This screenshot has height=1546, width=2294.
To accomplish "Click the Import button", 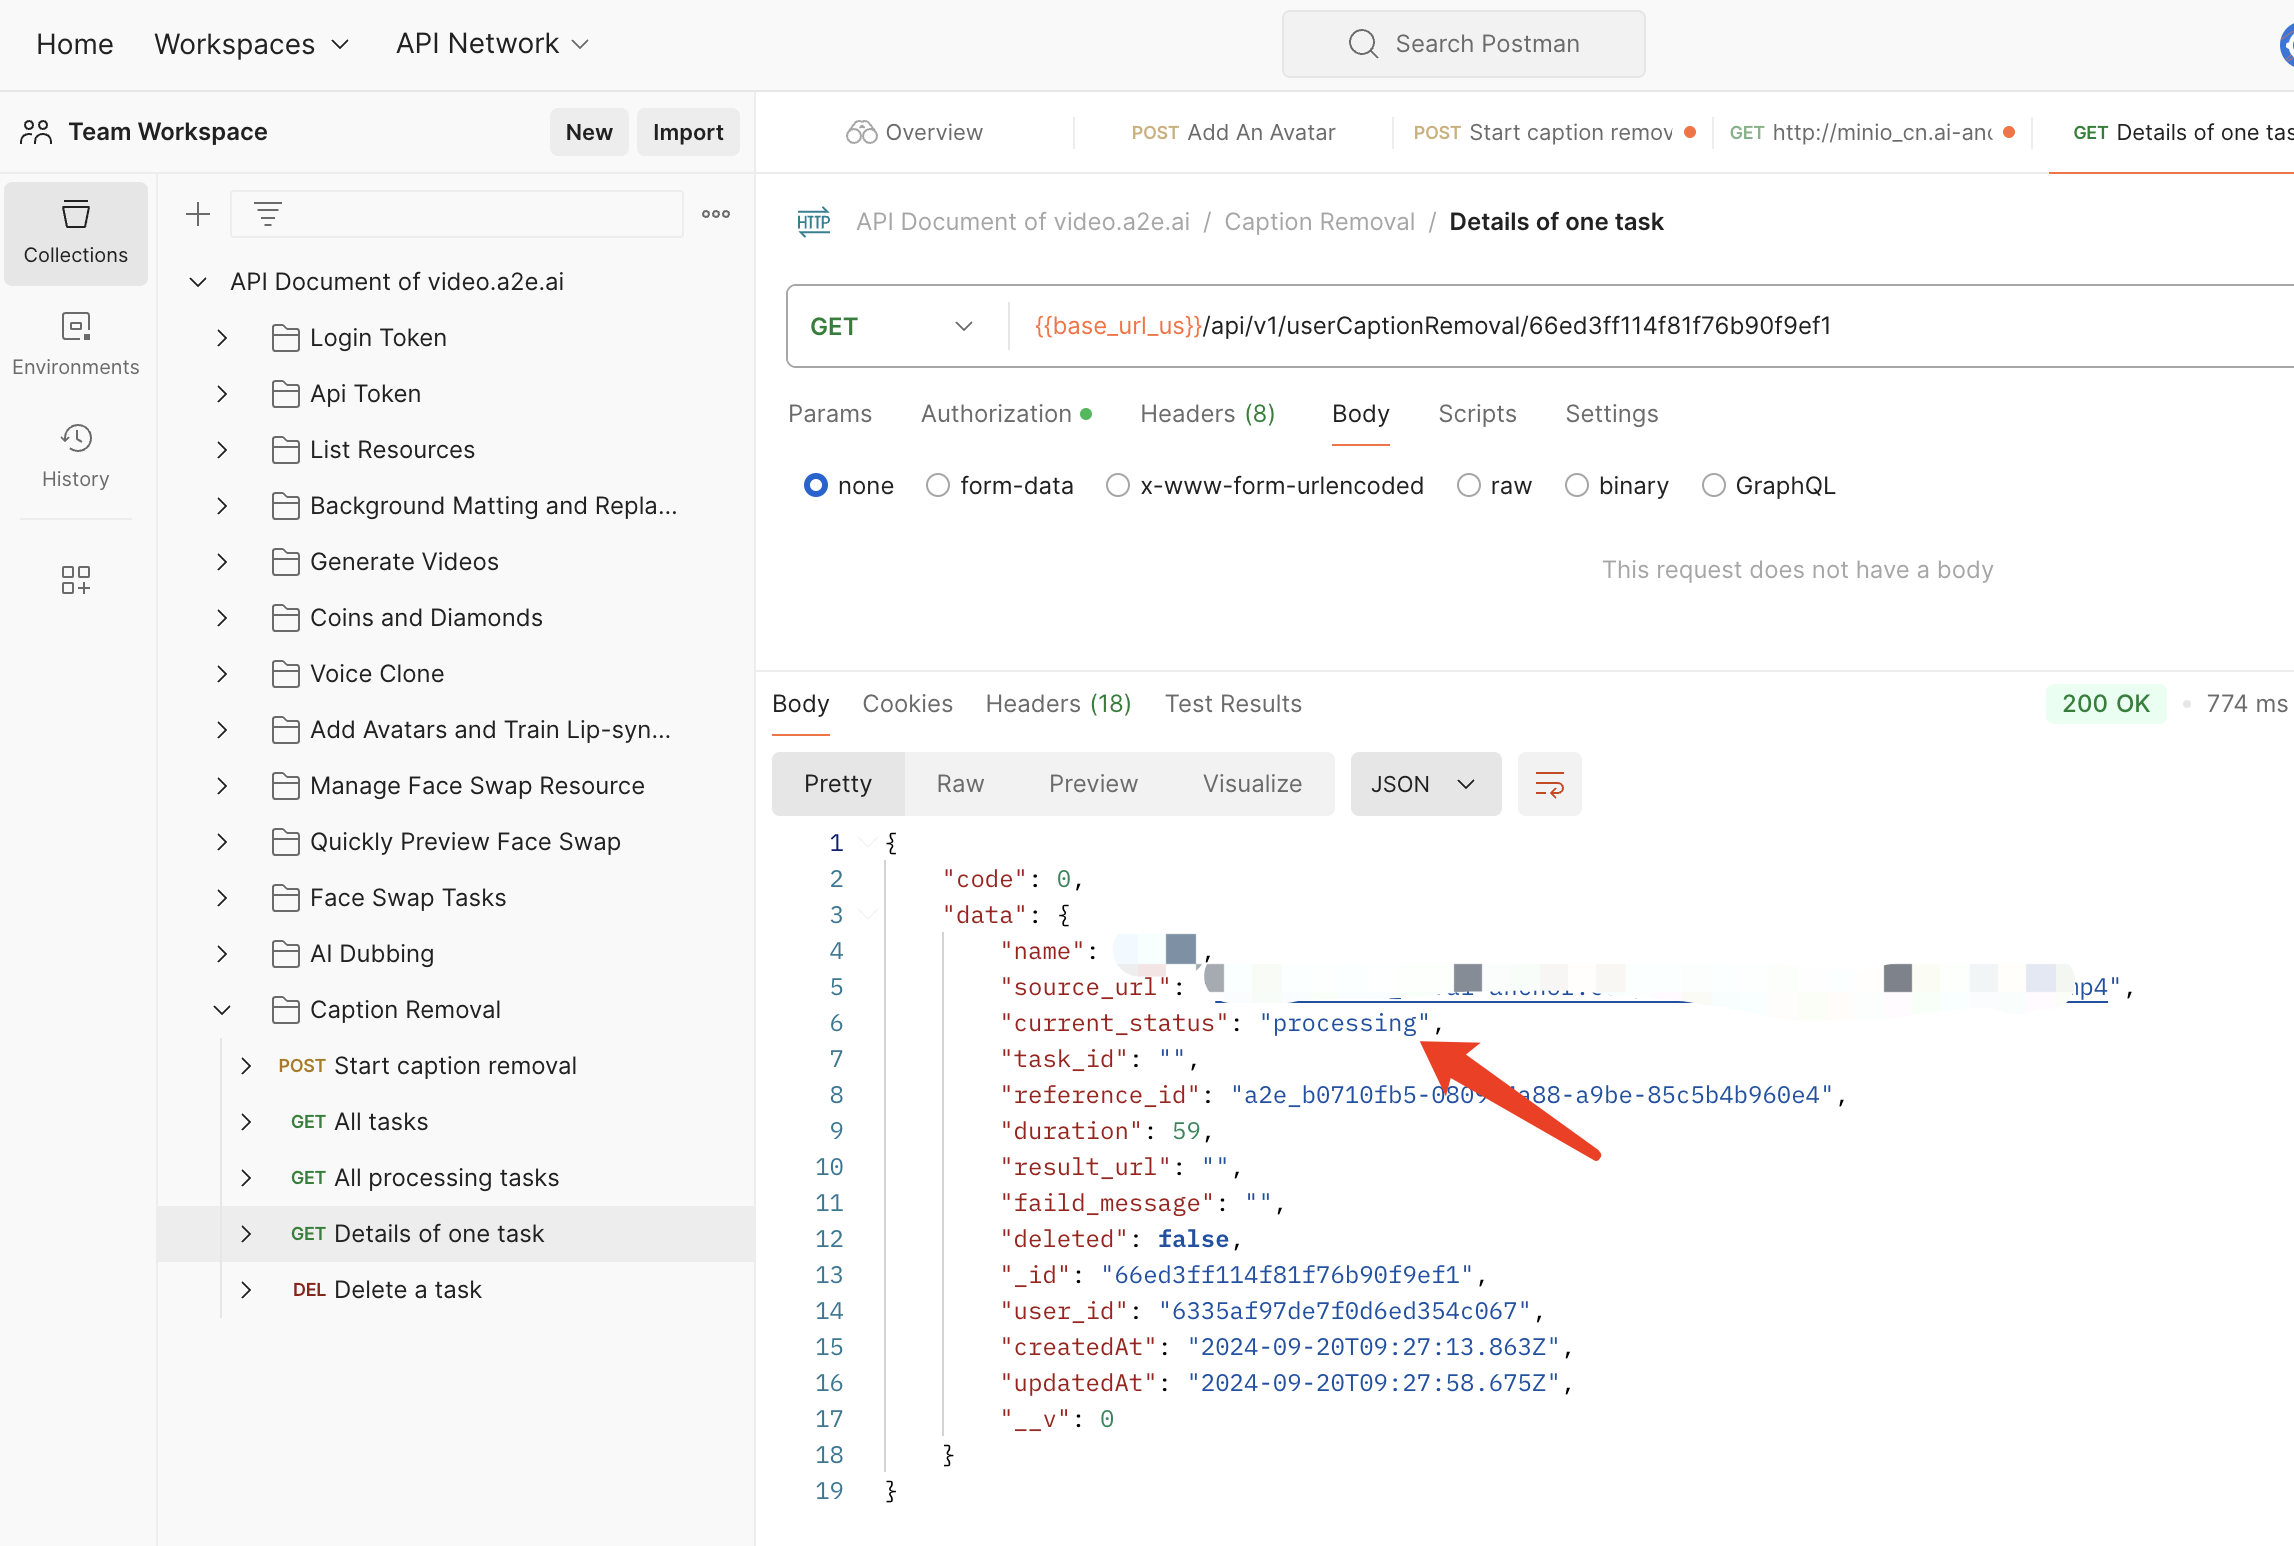I will coord(688,132).
